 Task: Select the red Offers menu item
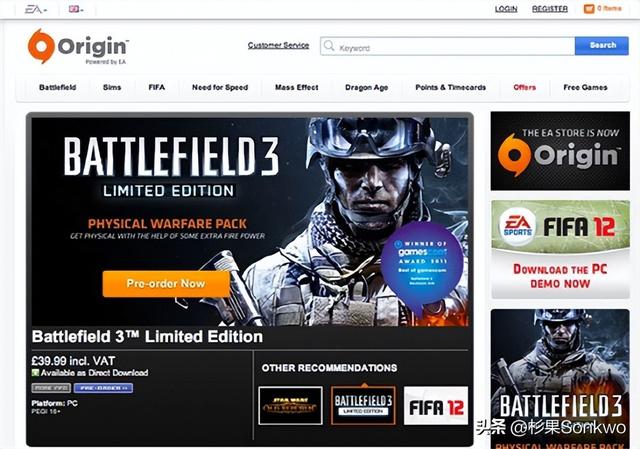tap(524, 87)
